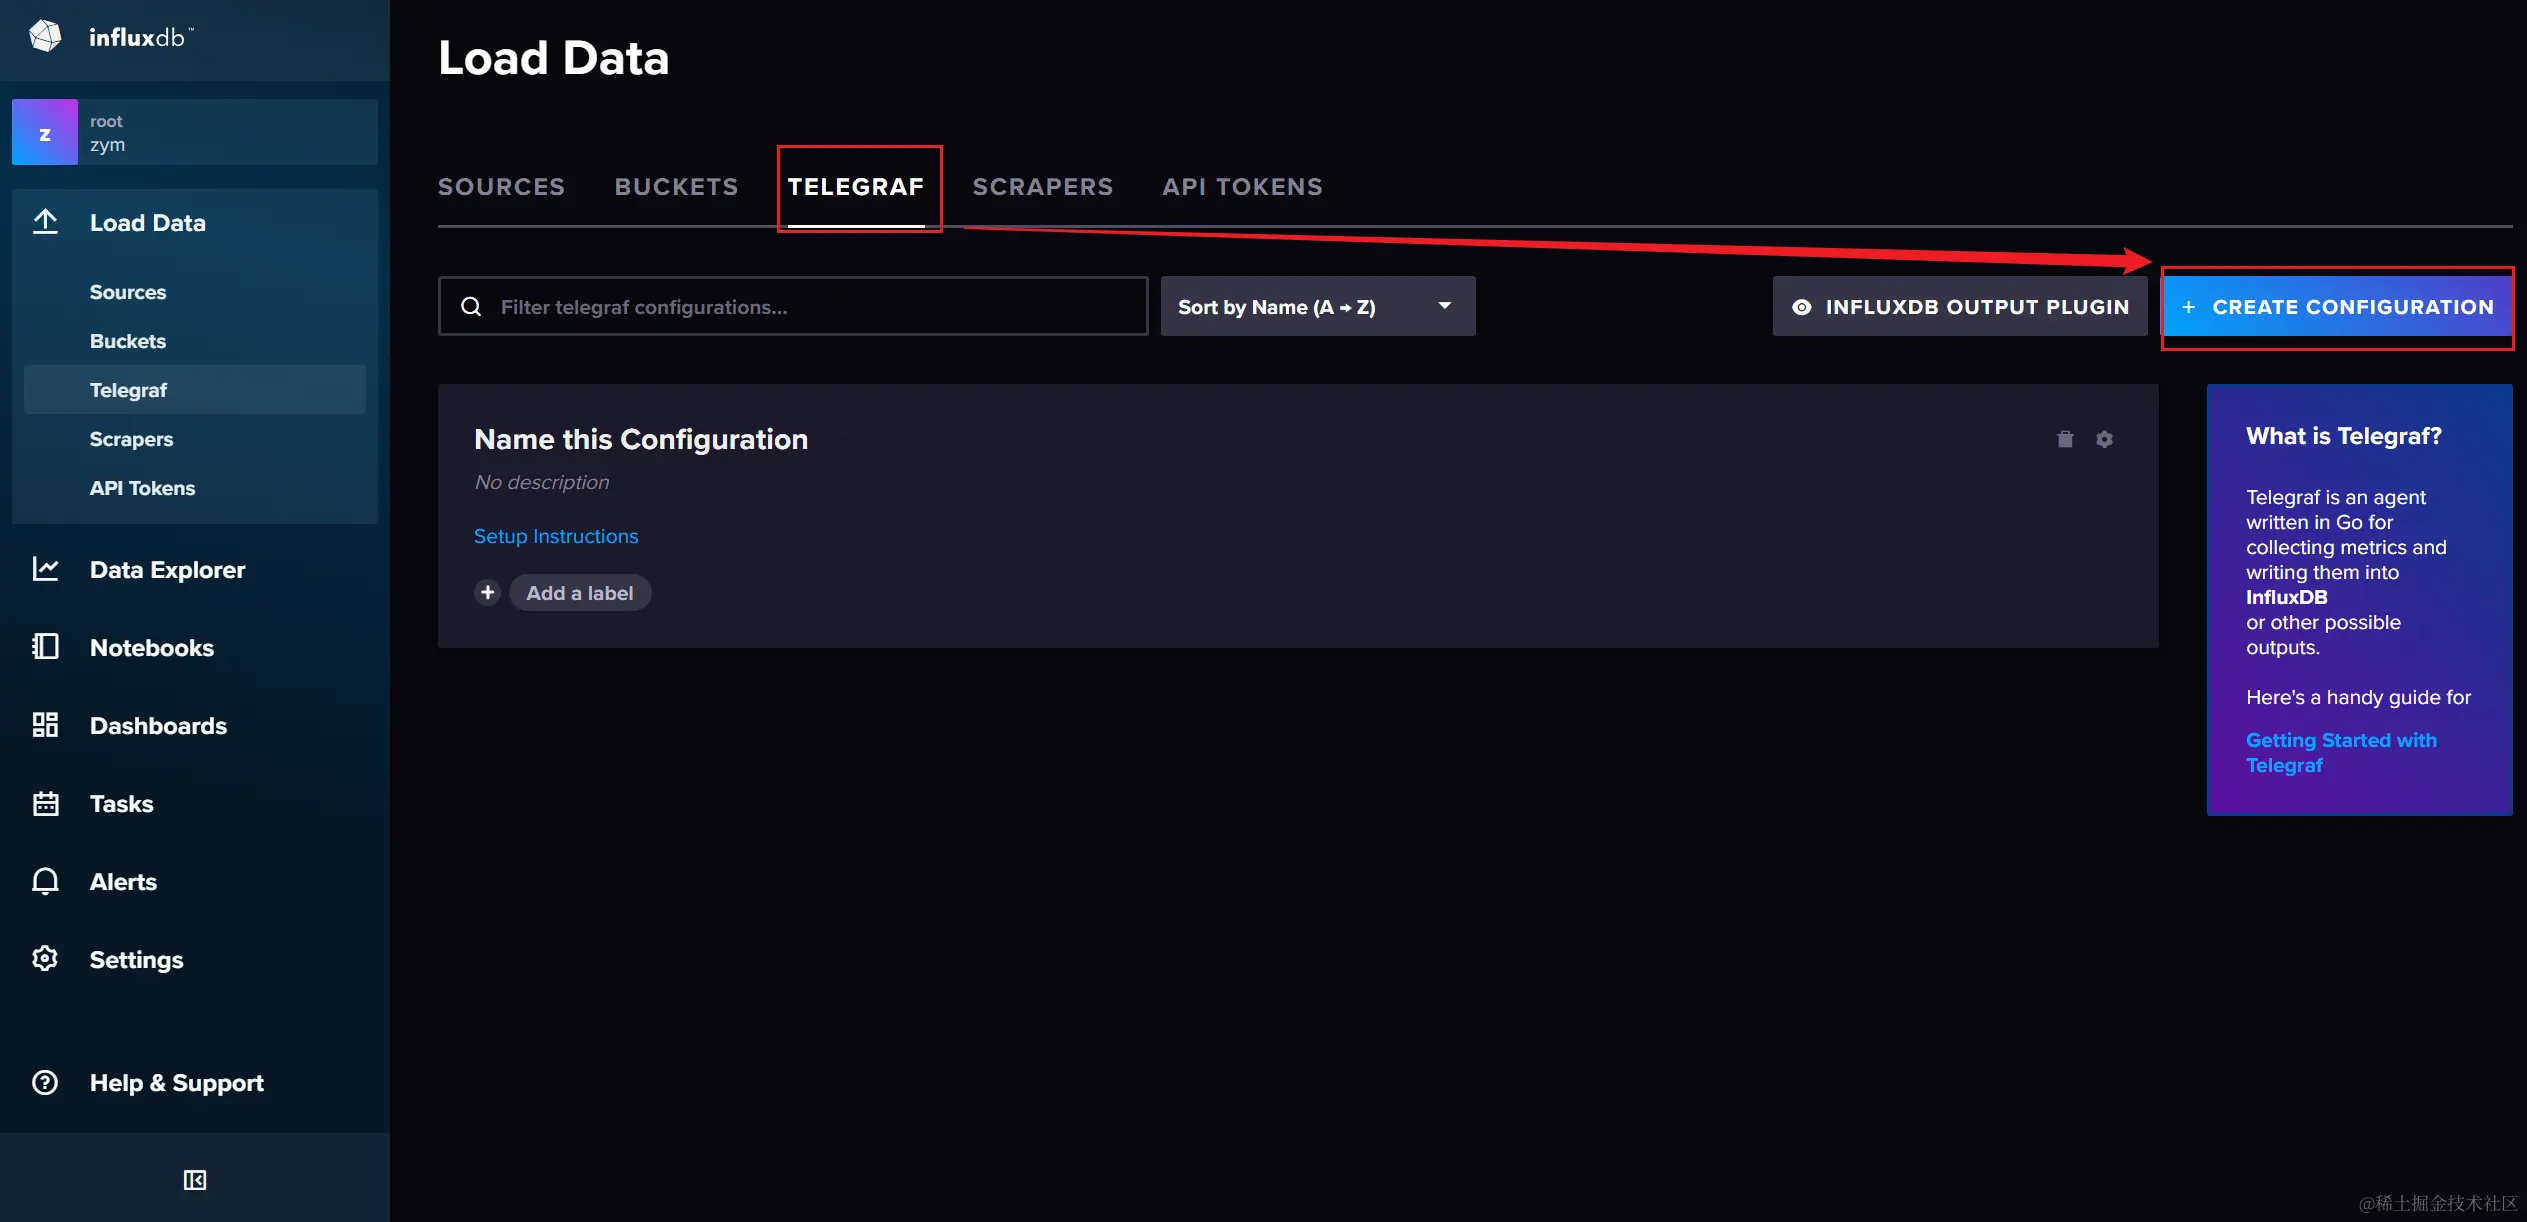Open root zym account switcher
The image size is (2527, 1222).
[x=195, y=132]
